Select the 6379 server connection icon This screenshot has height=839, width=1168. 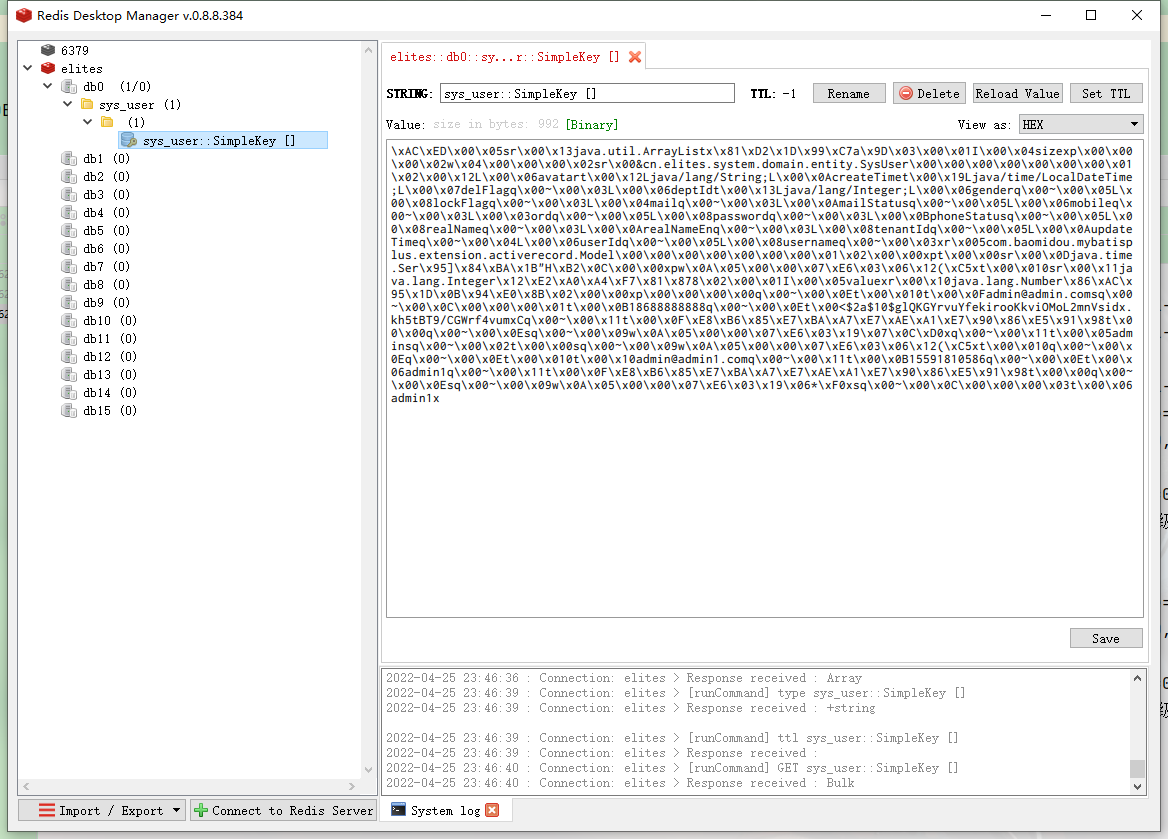(48, 50)
